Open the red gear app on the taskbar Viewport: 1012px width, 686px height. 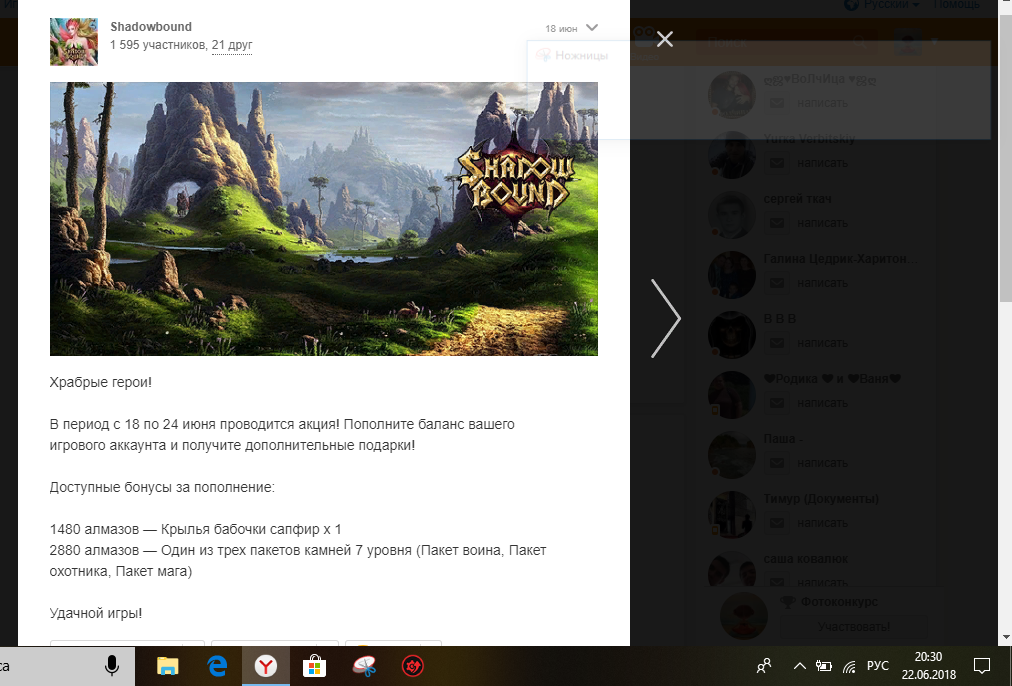click(412, 666)
